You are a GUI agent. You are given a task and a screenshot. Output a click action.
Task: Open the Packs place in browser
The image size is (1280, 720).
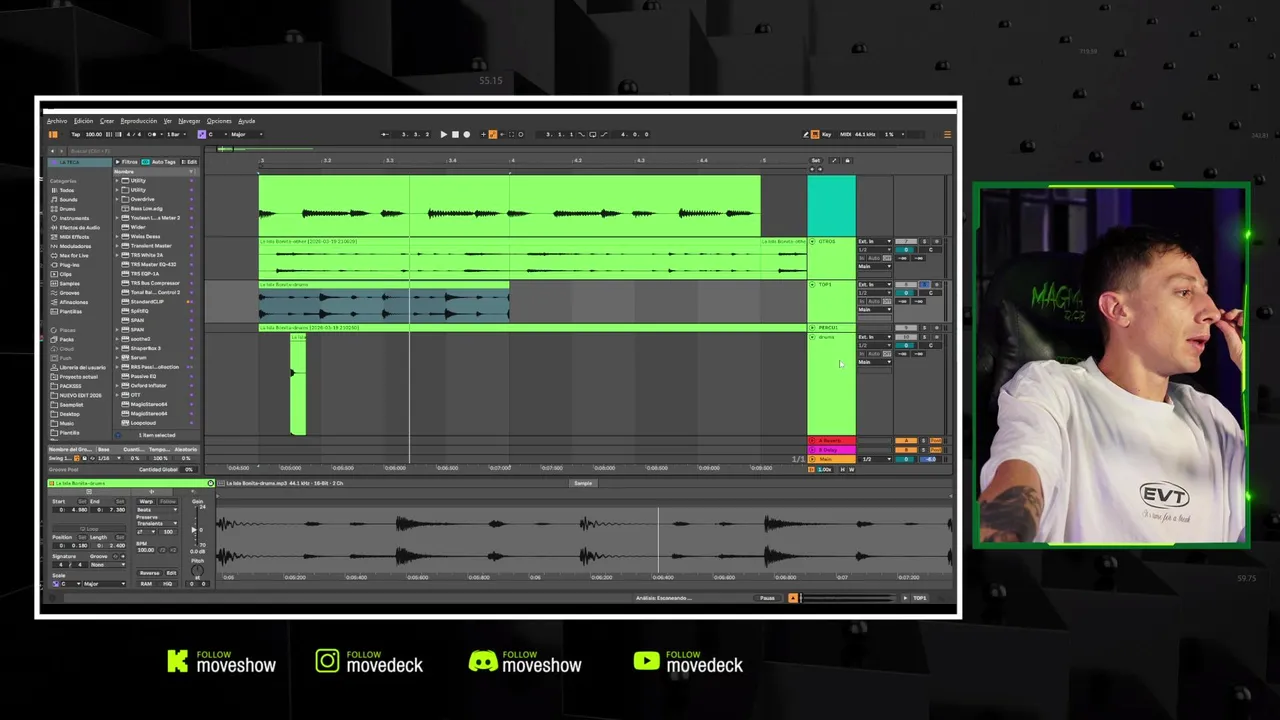pyautogui.click(x=66, y=340)
